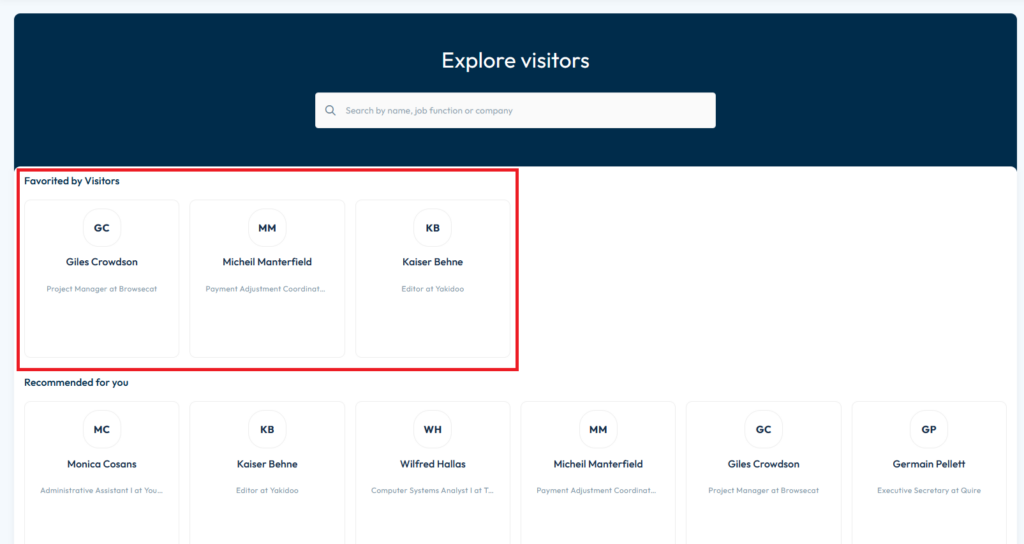
Task: Open Kaiser Behne name in Favorited section
Action: [432, 262]
